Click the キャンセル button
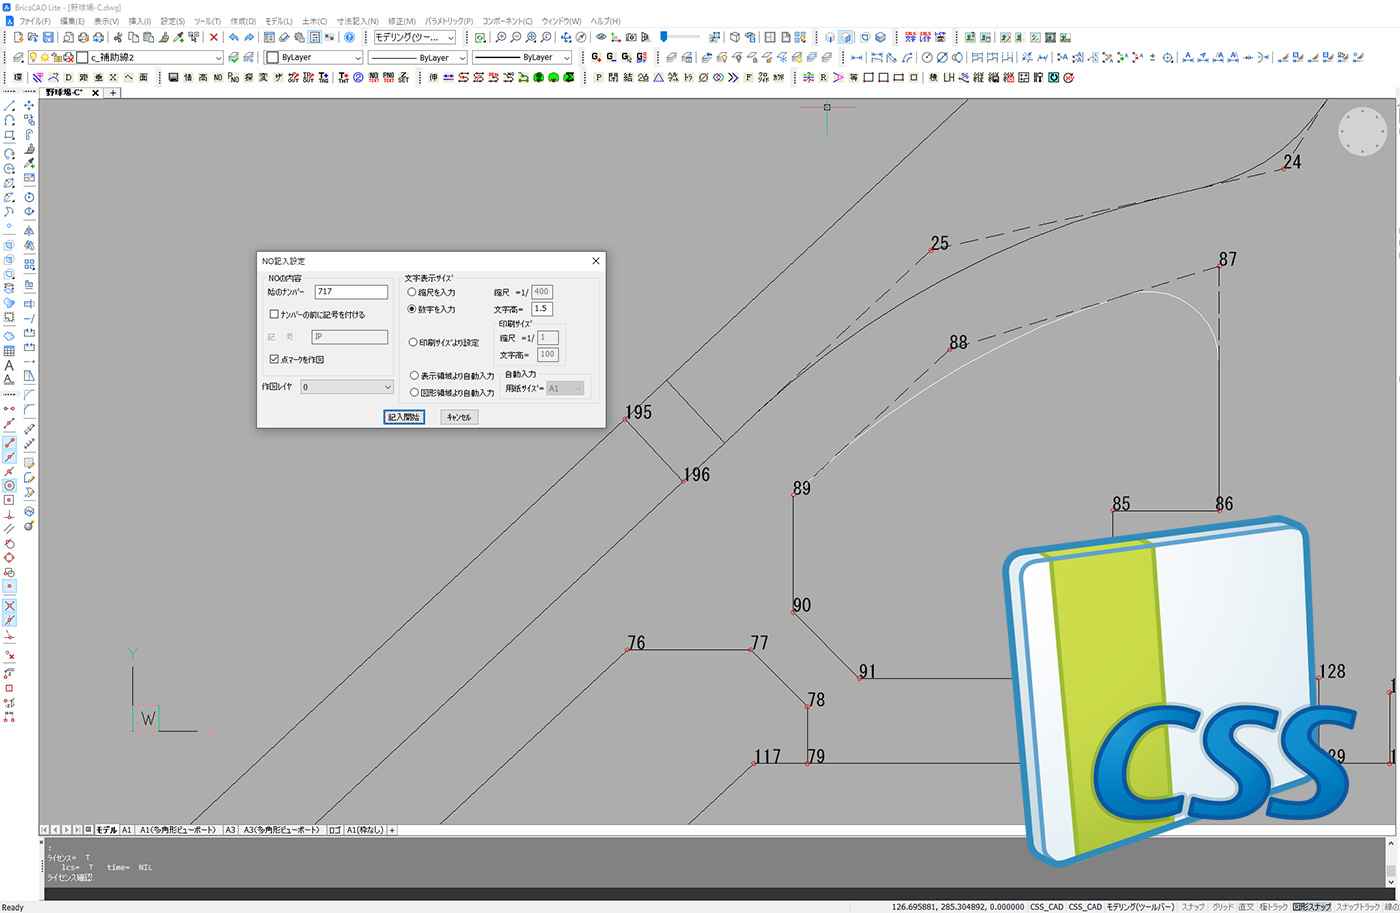The height and width of the screenshot is (913, 1400). (459, 417)
